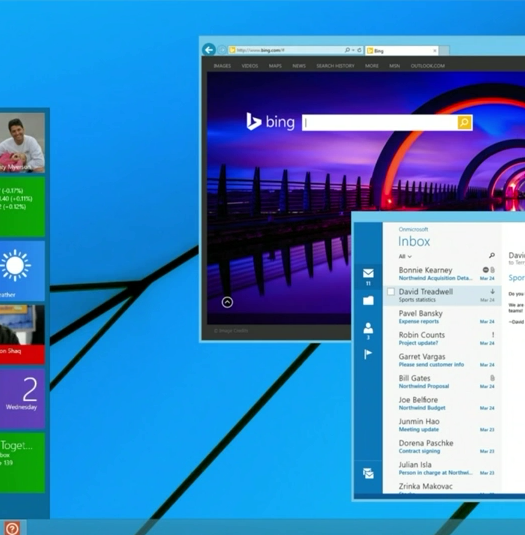Go back in the Internet Explorer window
Screen dimensions: 525x535
pyautogui.click(x=209, y=50)
